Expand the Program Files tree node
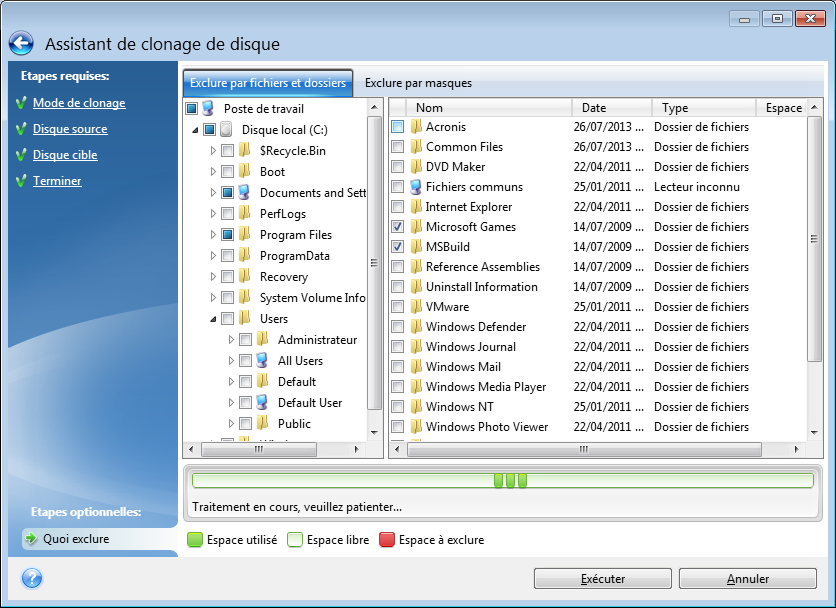This screenshot has height=608, width=836. tap(213, 235)
